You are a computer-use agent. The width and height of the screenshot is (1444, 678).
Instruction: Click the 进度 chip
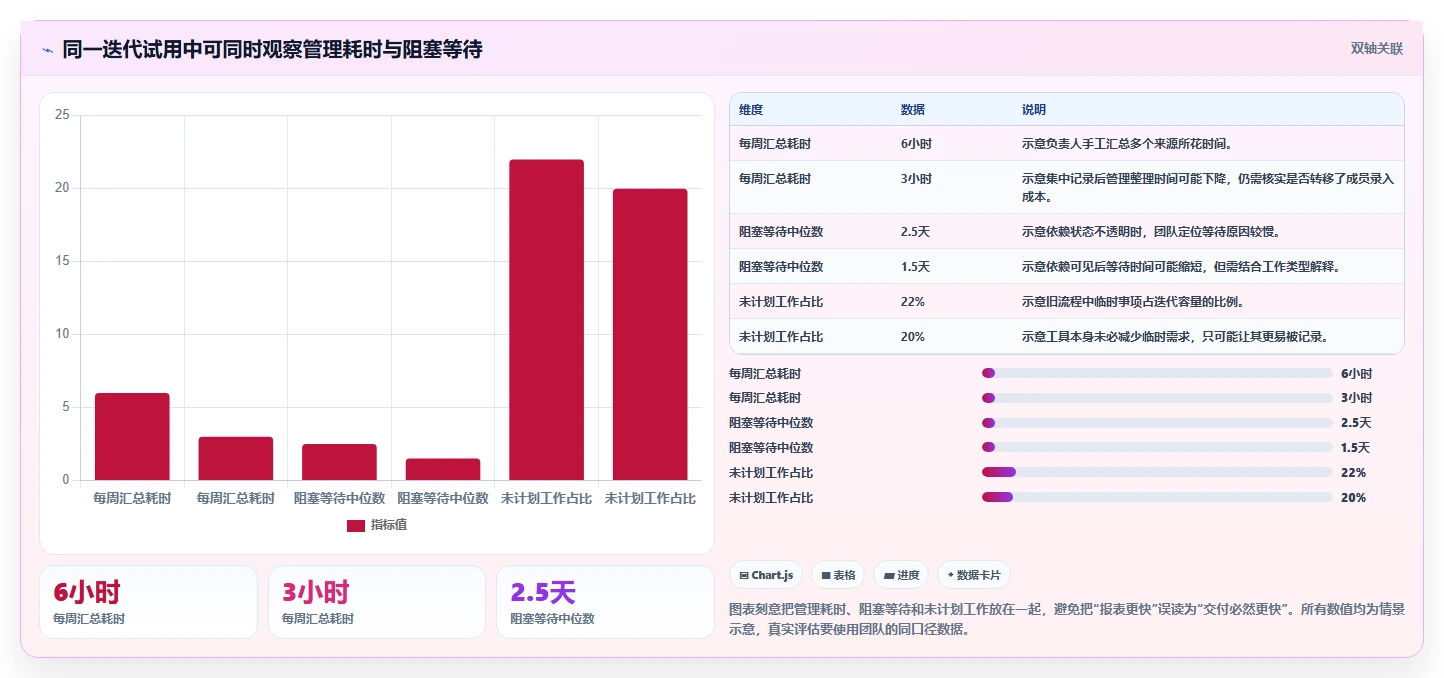[901, 575]
